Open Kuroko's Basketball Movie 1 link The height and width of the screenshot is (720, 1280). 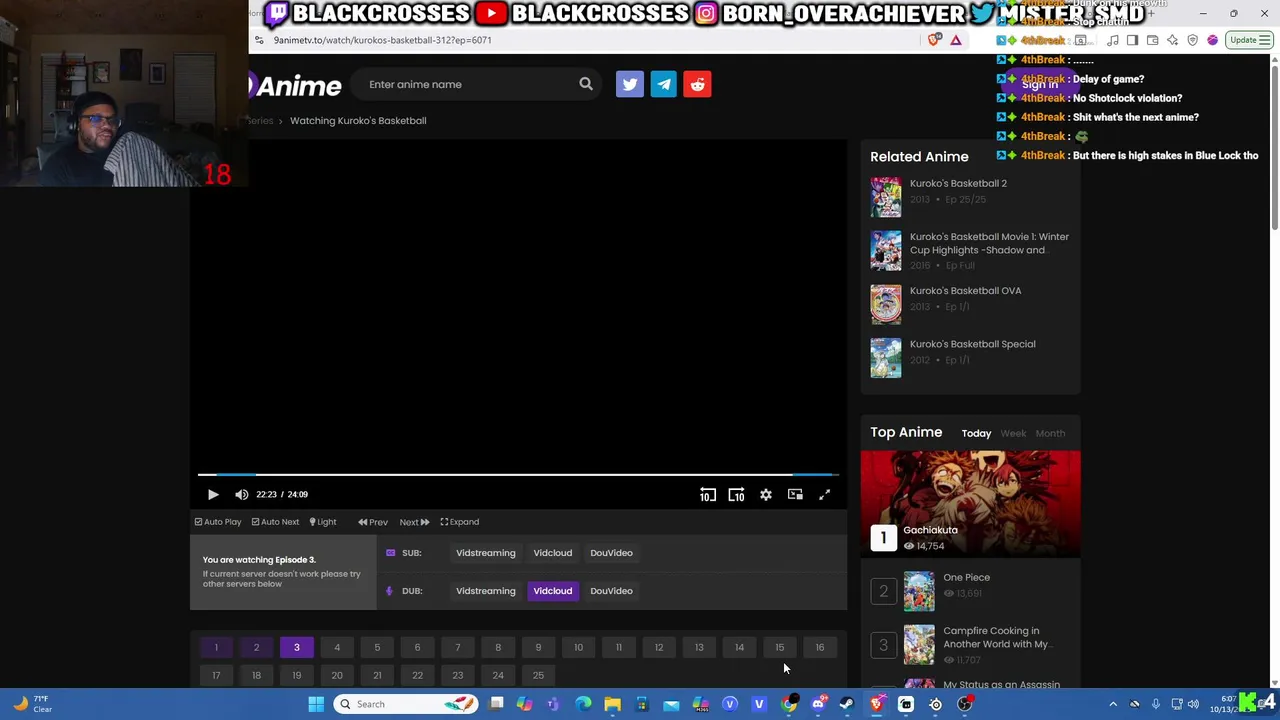coord(989,243)
